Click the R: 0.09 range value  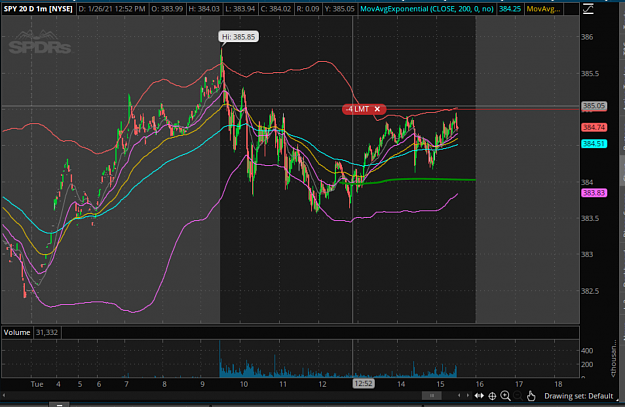coord(309,9)
